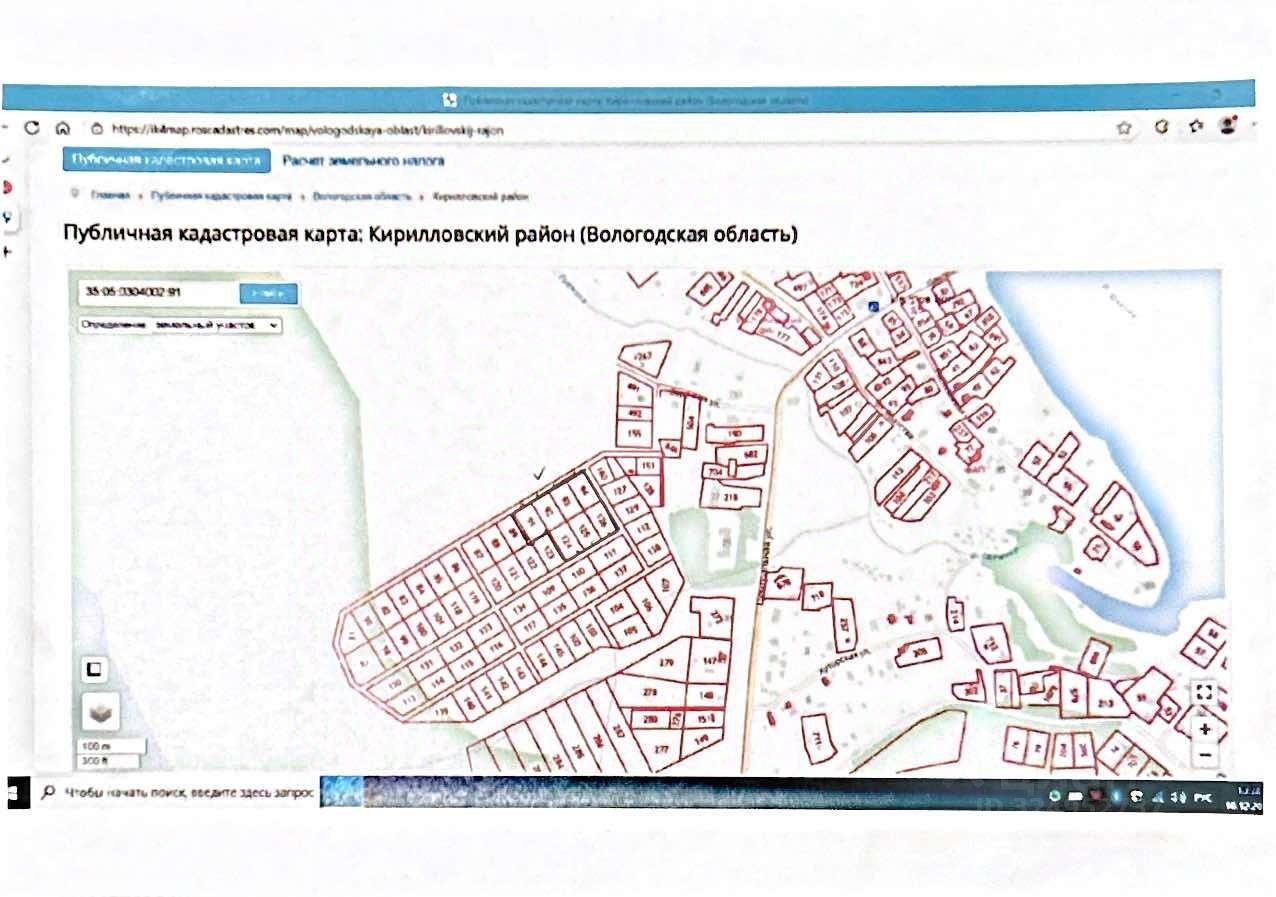Go to the browser home page icon
This screenshot has width=1276, height=897.
62,128
